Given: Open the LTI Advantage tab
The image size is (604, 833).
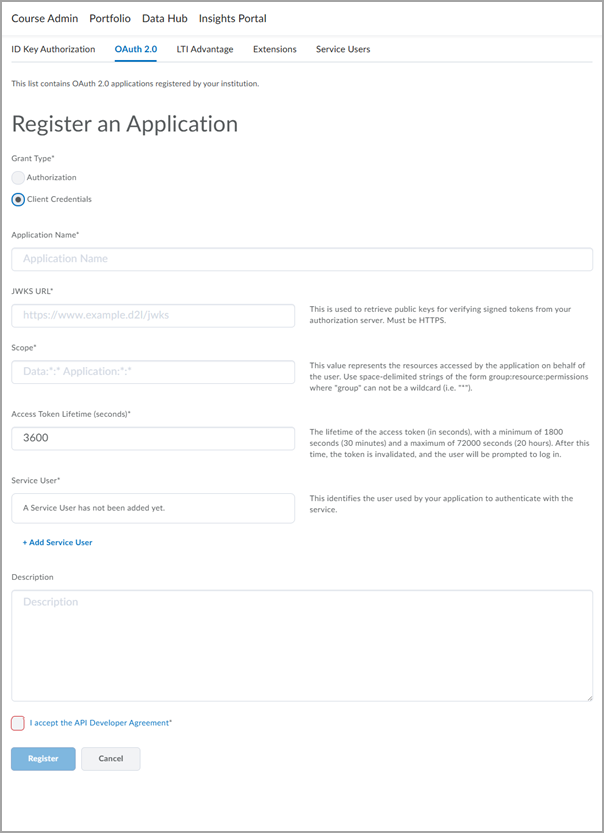Looking at the screenshot, I should pyautogui.click(x=205, y=48).
